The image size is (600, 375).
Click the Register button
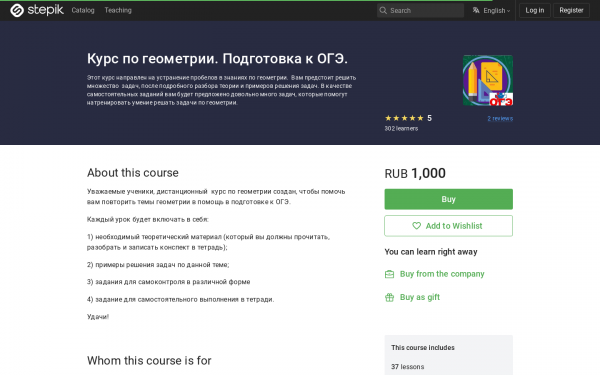click(x=571, y=10)
